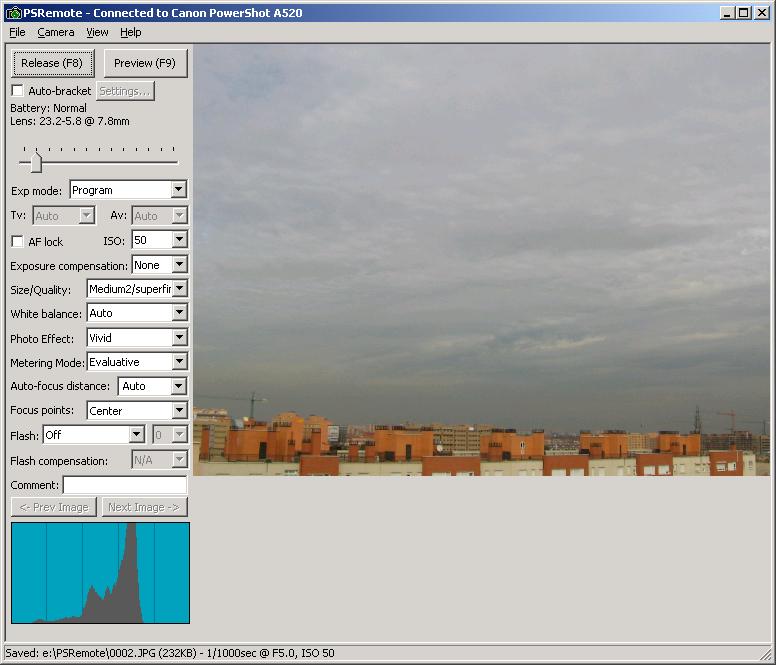Viewport: 776px width, 665px height.
Task: Close the PSRemote window
Action: [x=762, y=13]
